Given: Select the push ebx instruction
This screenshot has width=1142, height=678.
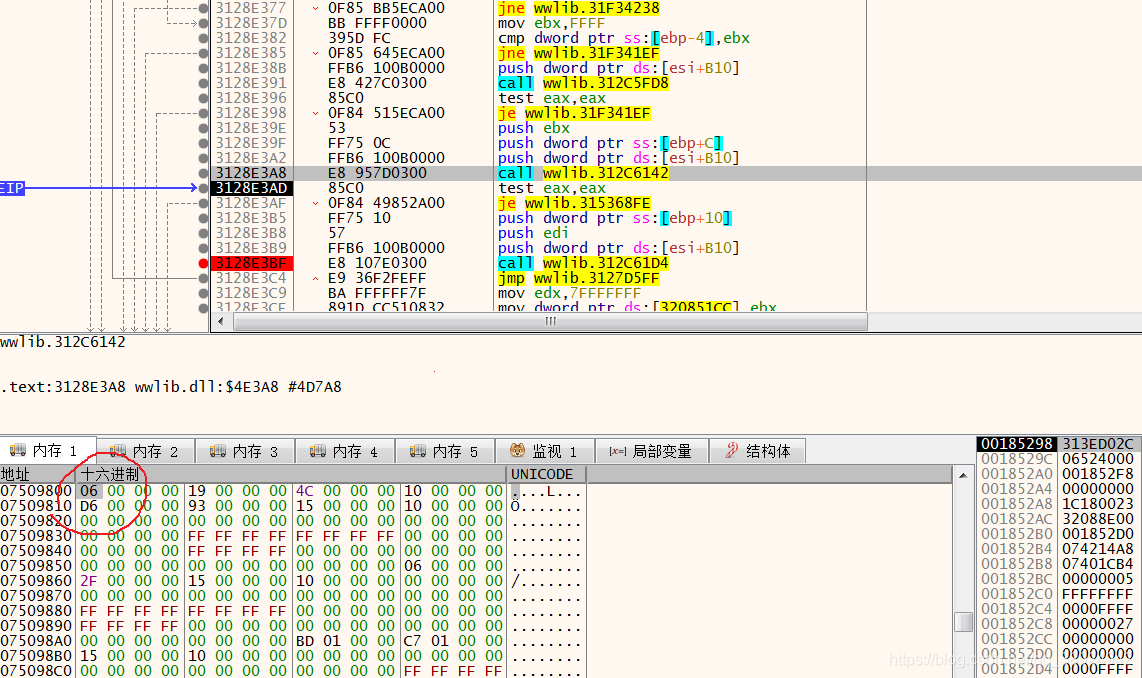Looking at the screenshot, I should click(534, 128).
